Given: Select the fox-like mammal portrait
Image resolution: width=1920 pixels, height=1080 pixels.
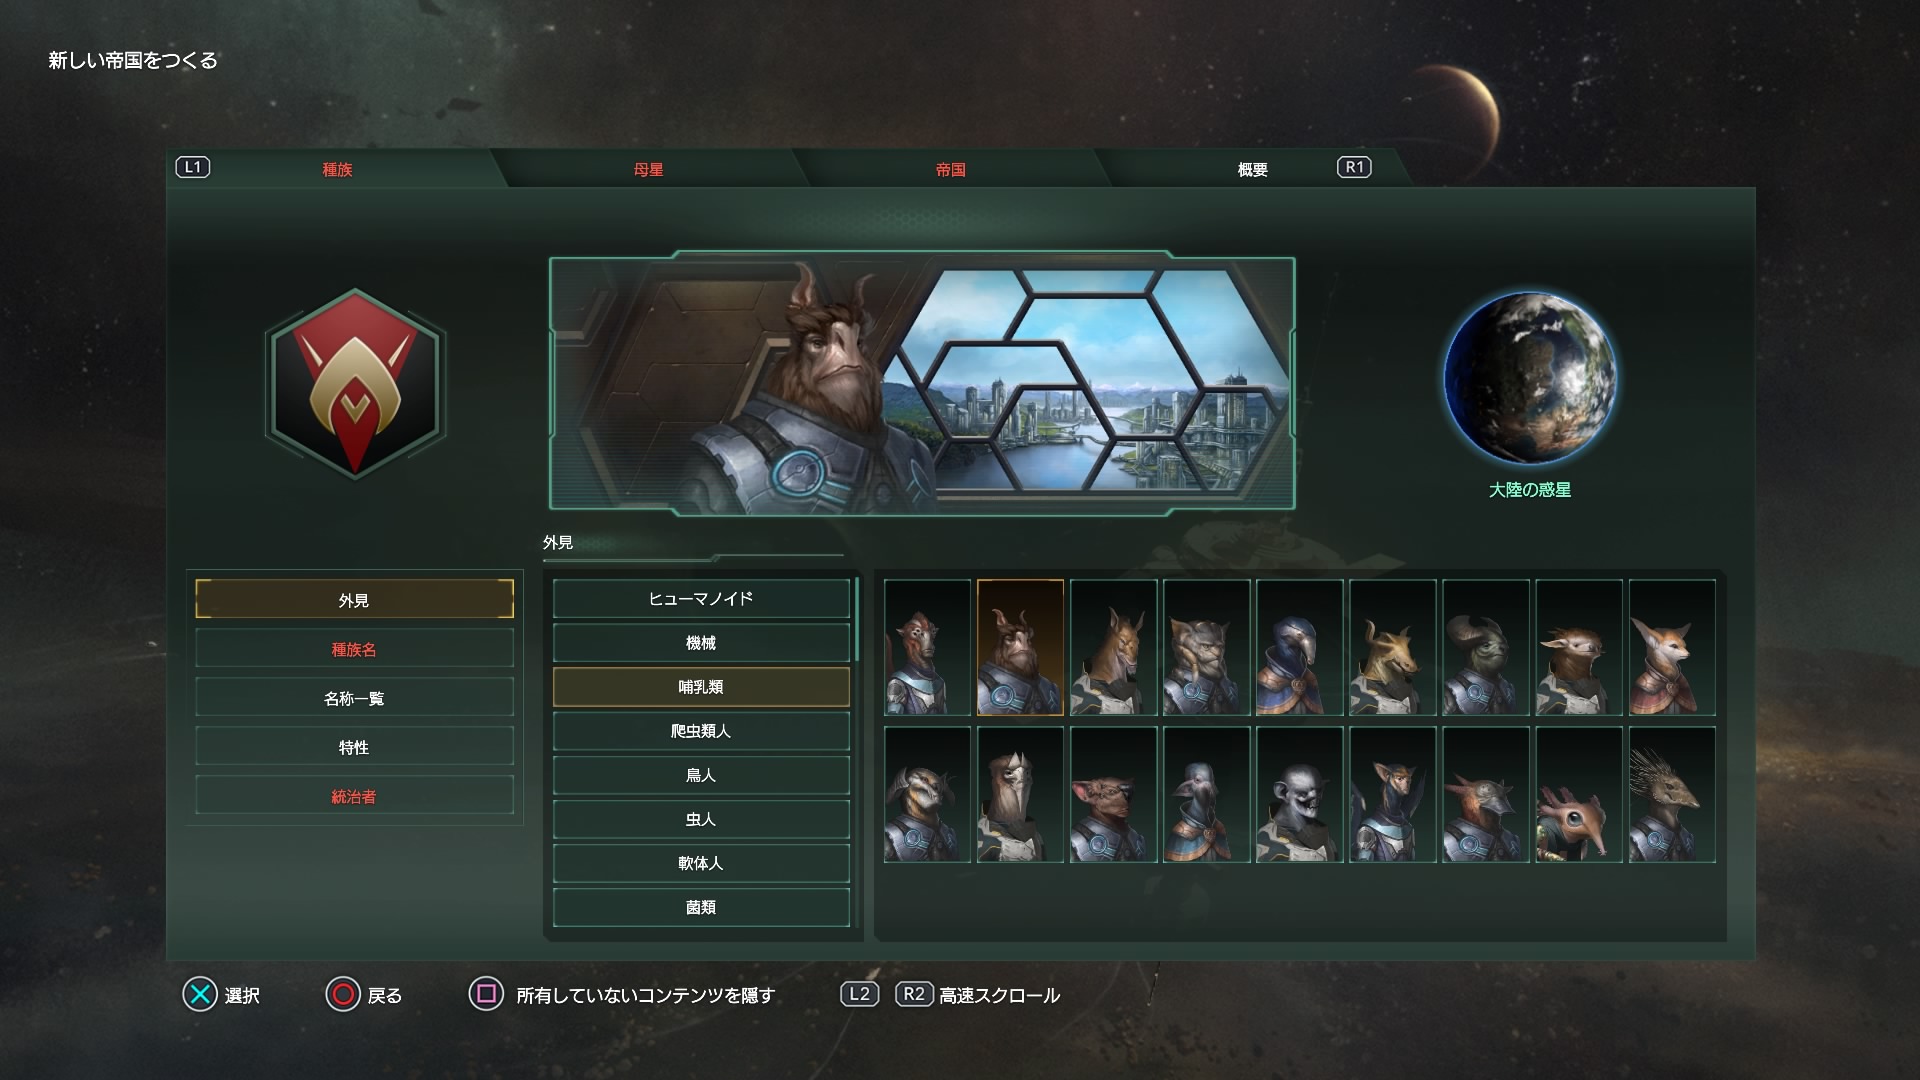Looking at the screenshot, I should click(1672, 647).
